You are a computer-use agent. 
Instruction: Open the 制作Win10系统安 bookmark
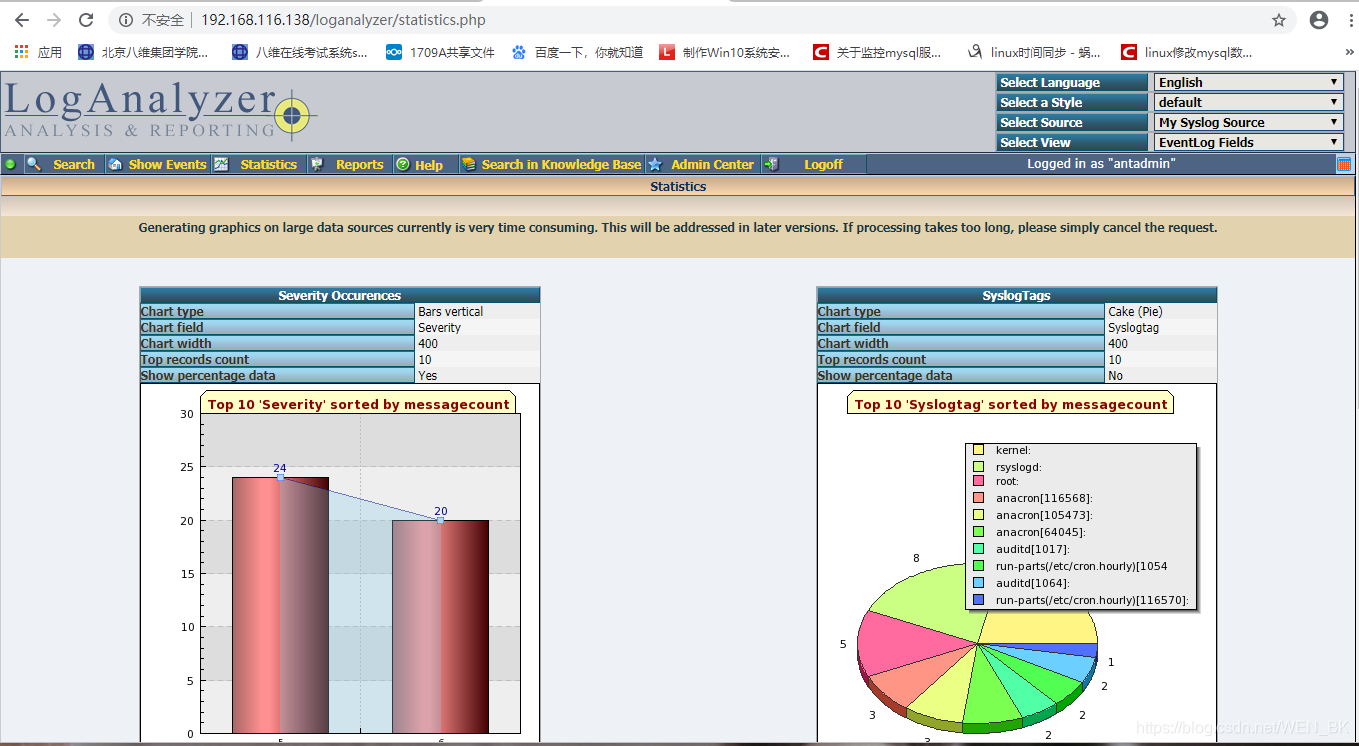click(x=725, y=52)
